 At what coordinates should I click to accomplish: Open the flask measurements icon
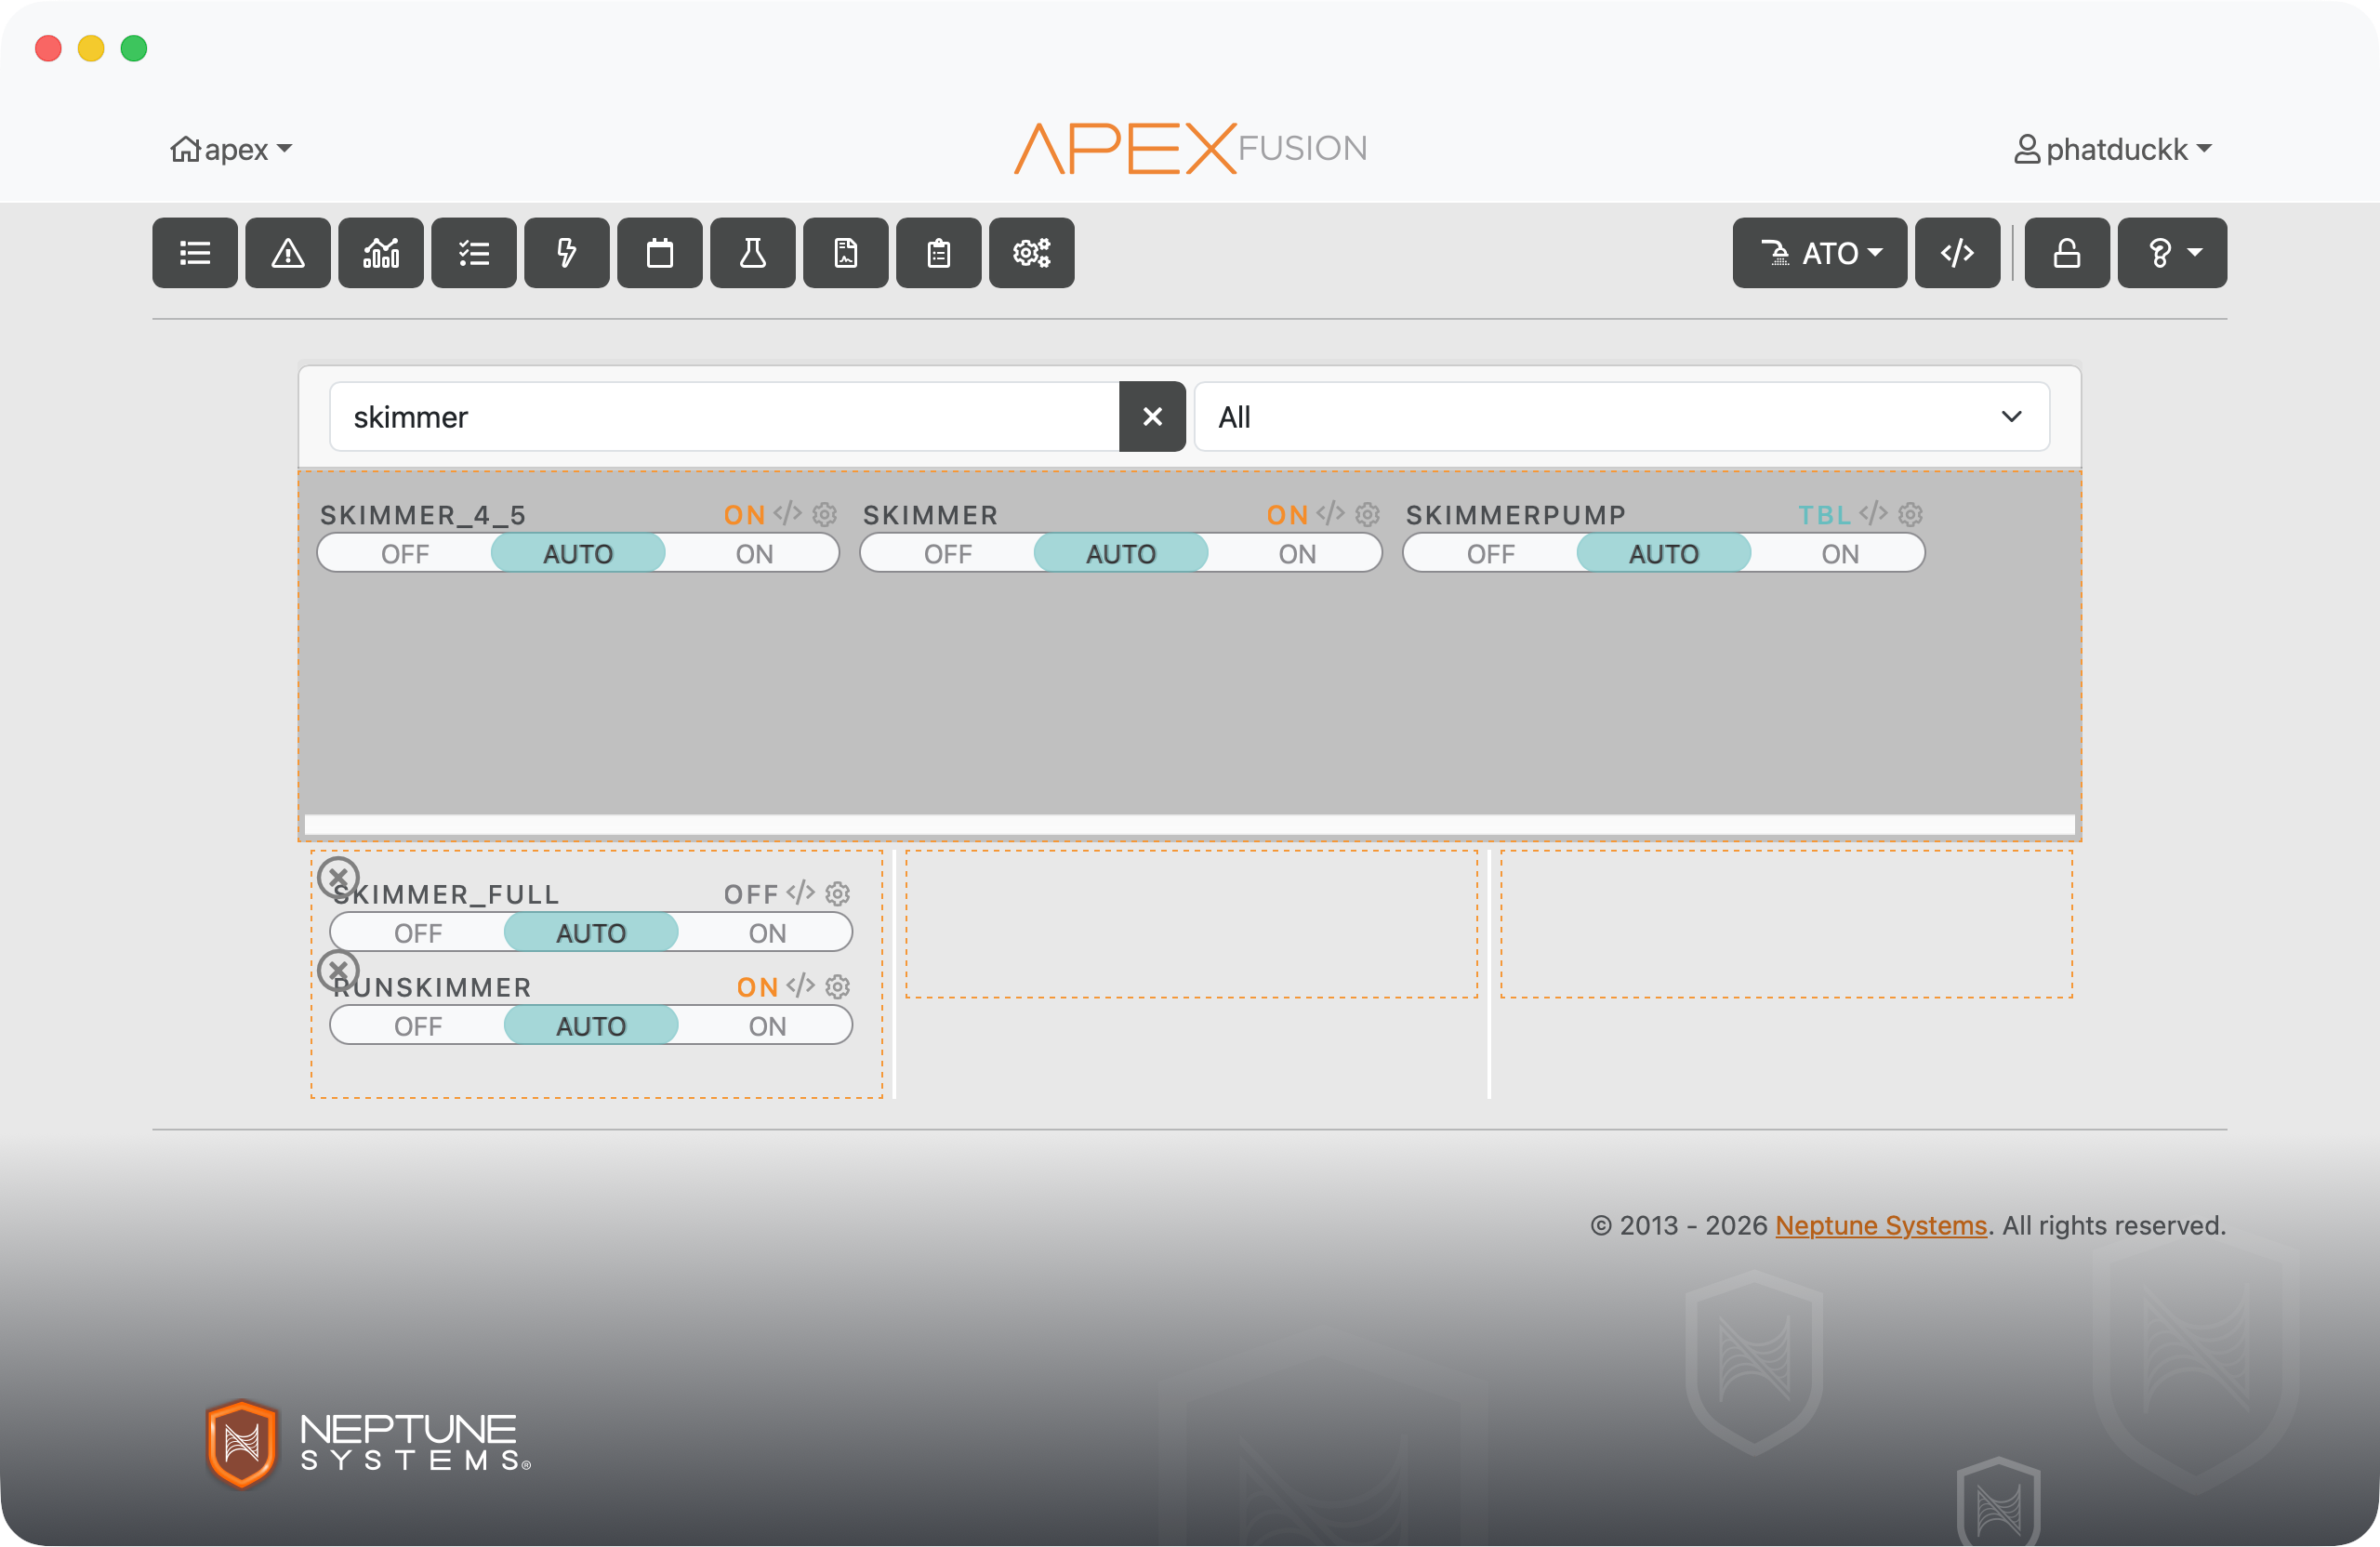[x=753, y=253]
